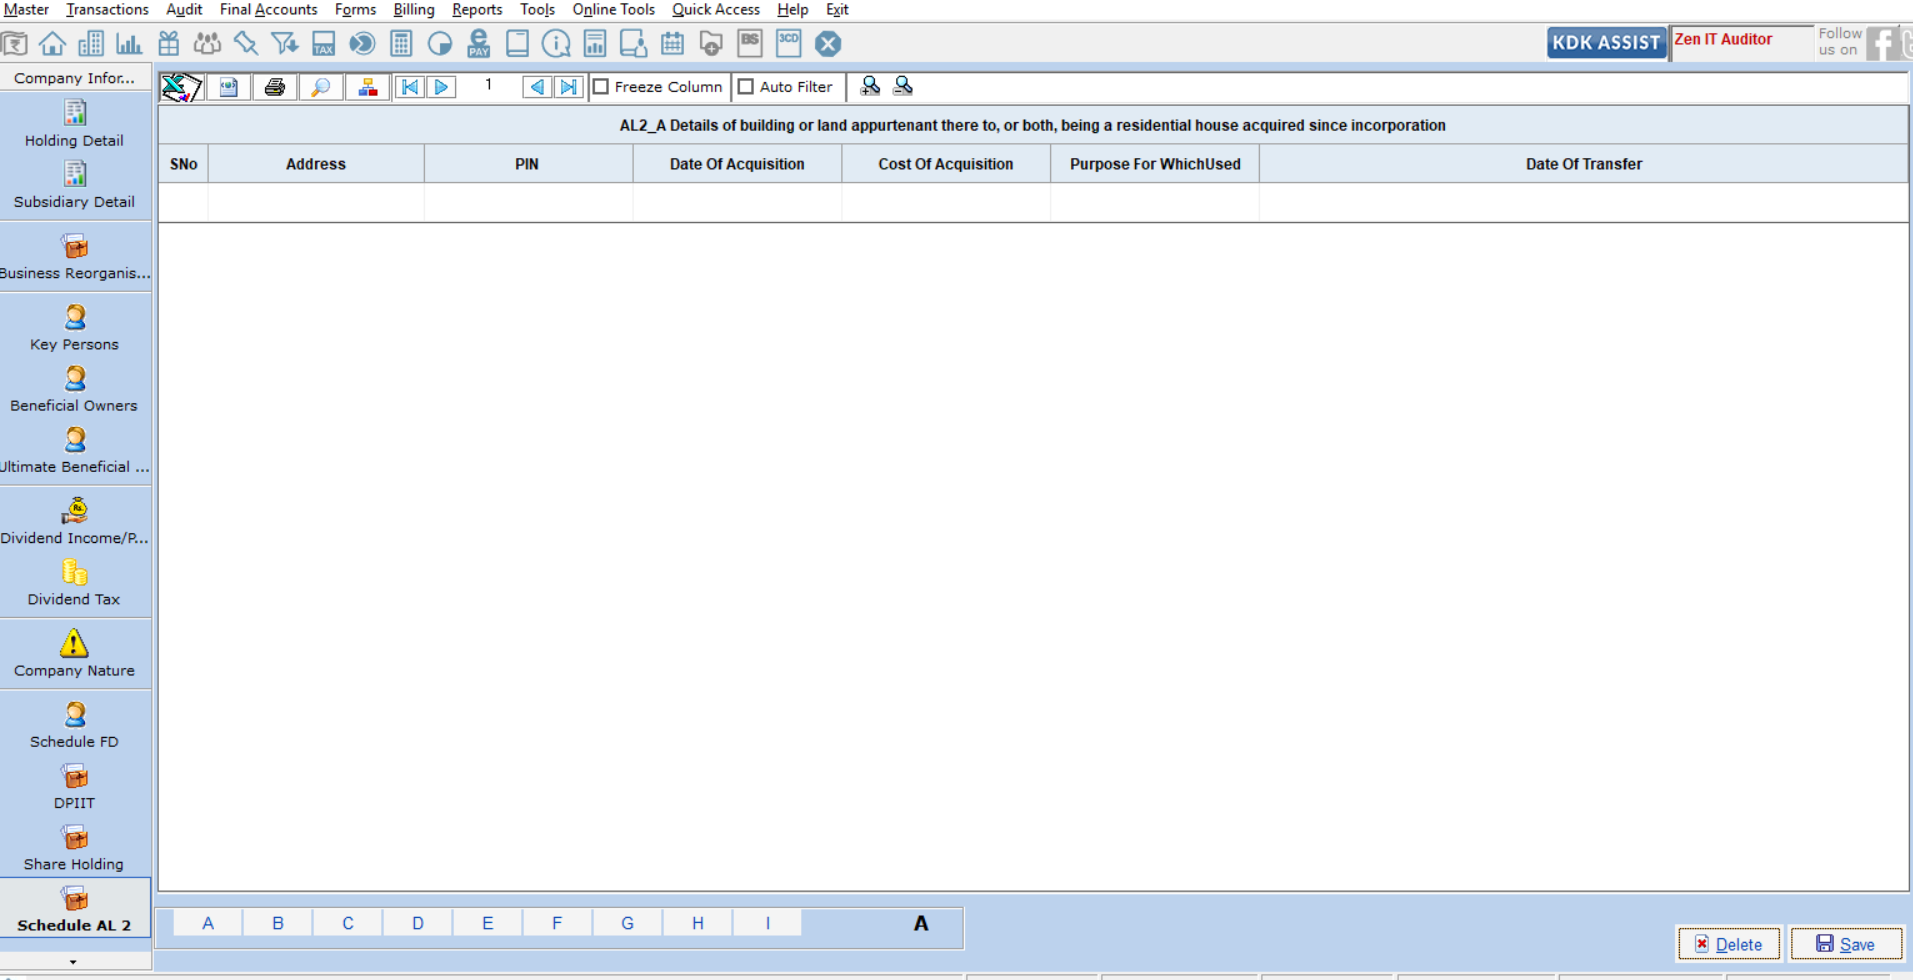Open Holding Detail in sidebar
Image resolution: width=1913 pixels, height=980 pixels.
[x=74, y=124]
